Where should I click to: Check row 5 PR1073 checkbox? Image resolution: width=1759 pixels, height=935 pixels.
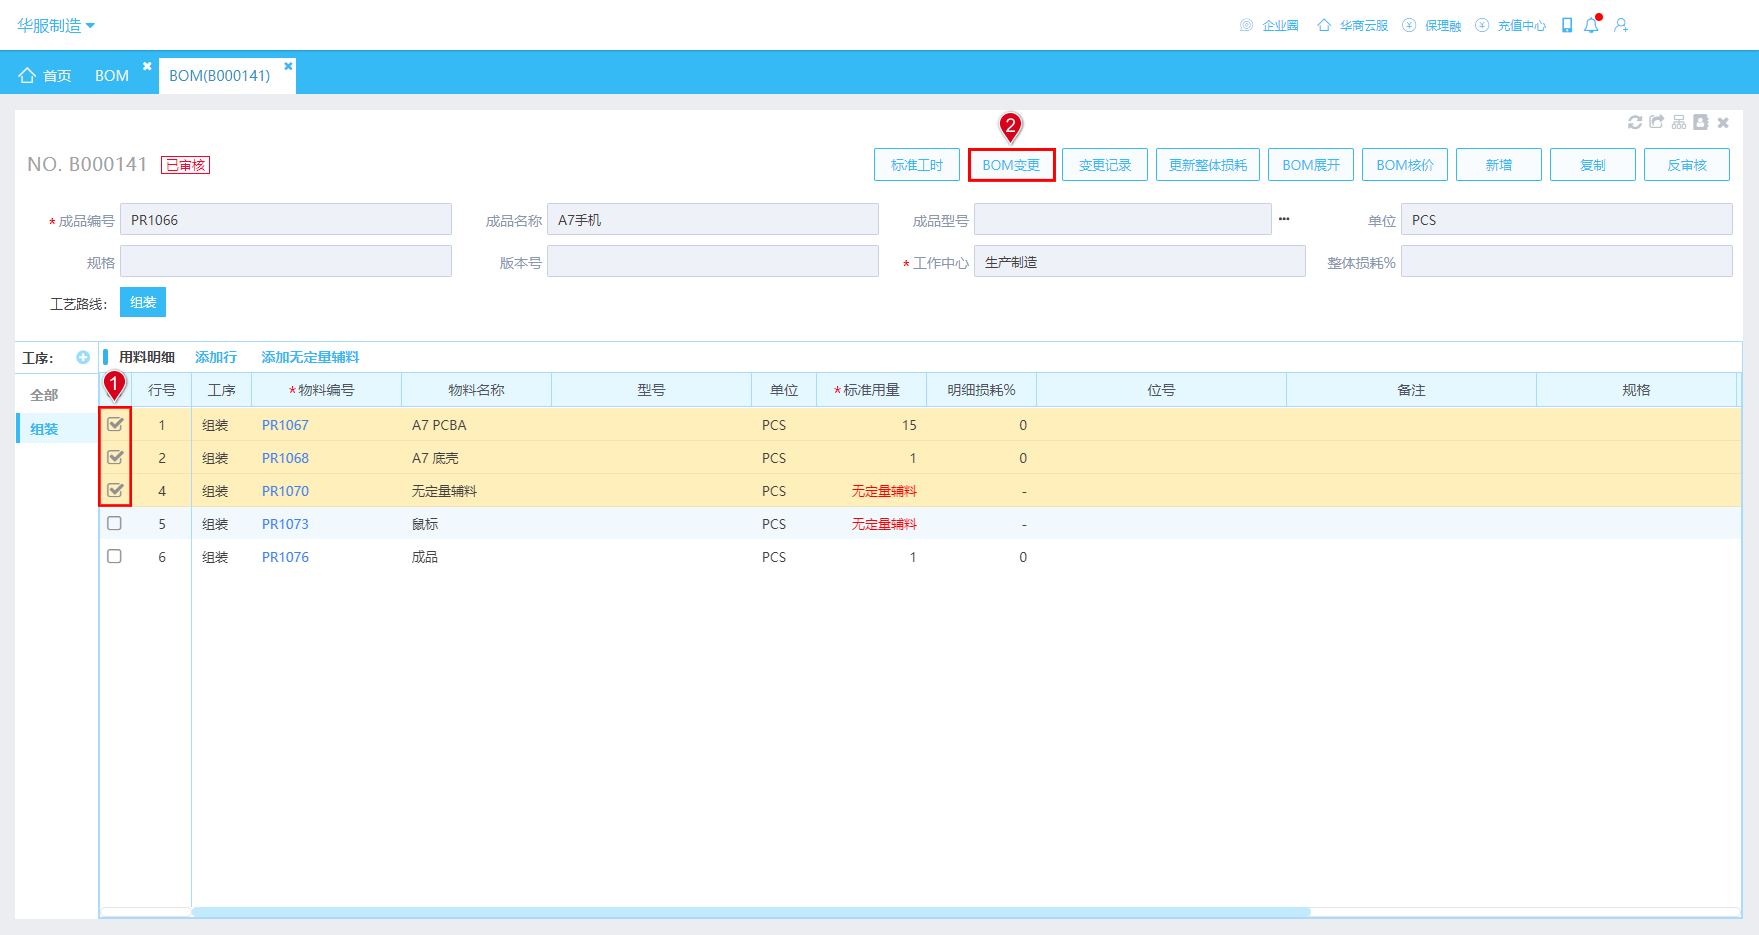click(x=114, y=523)
